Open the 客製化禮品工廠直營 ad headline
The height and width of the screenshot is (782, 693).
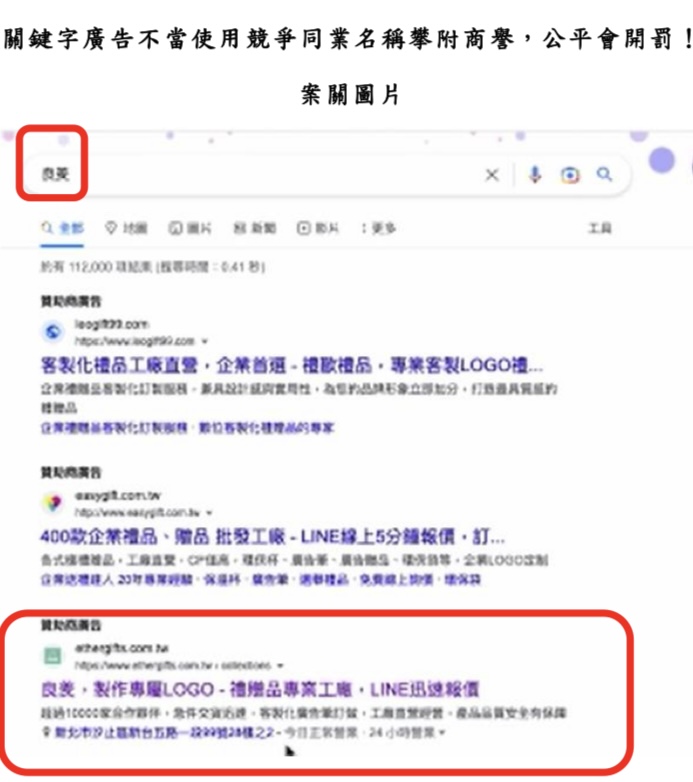pos(292,366)
